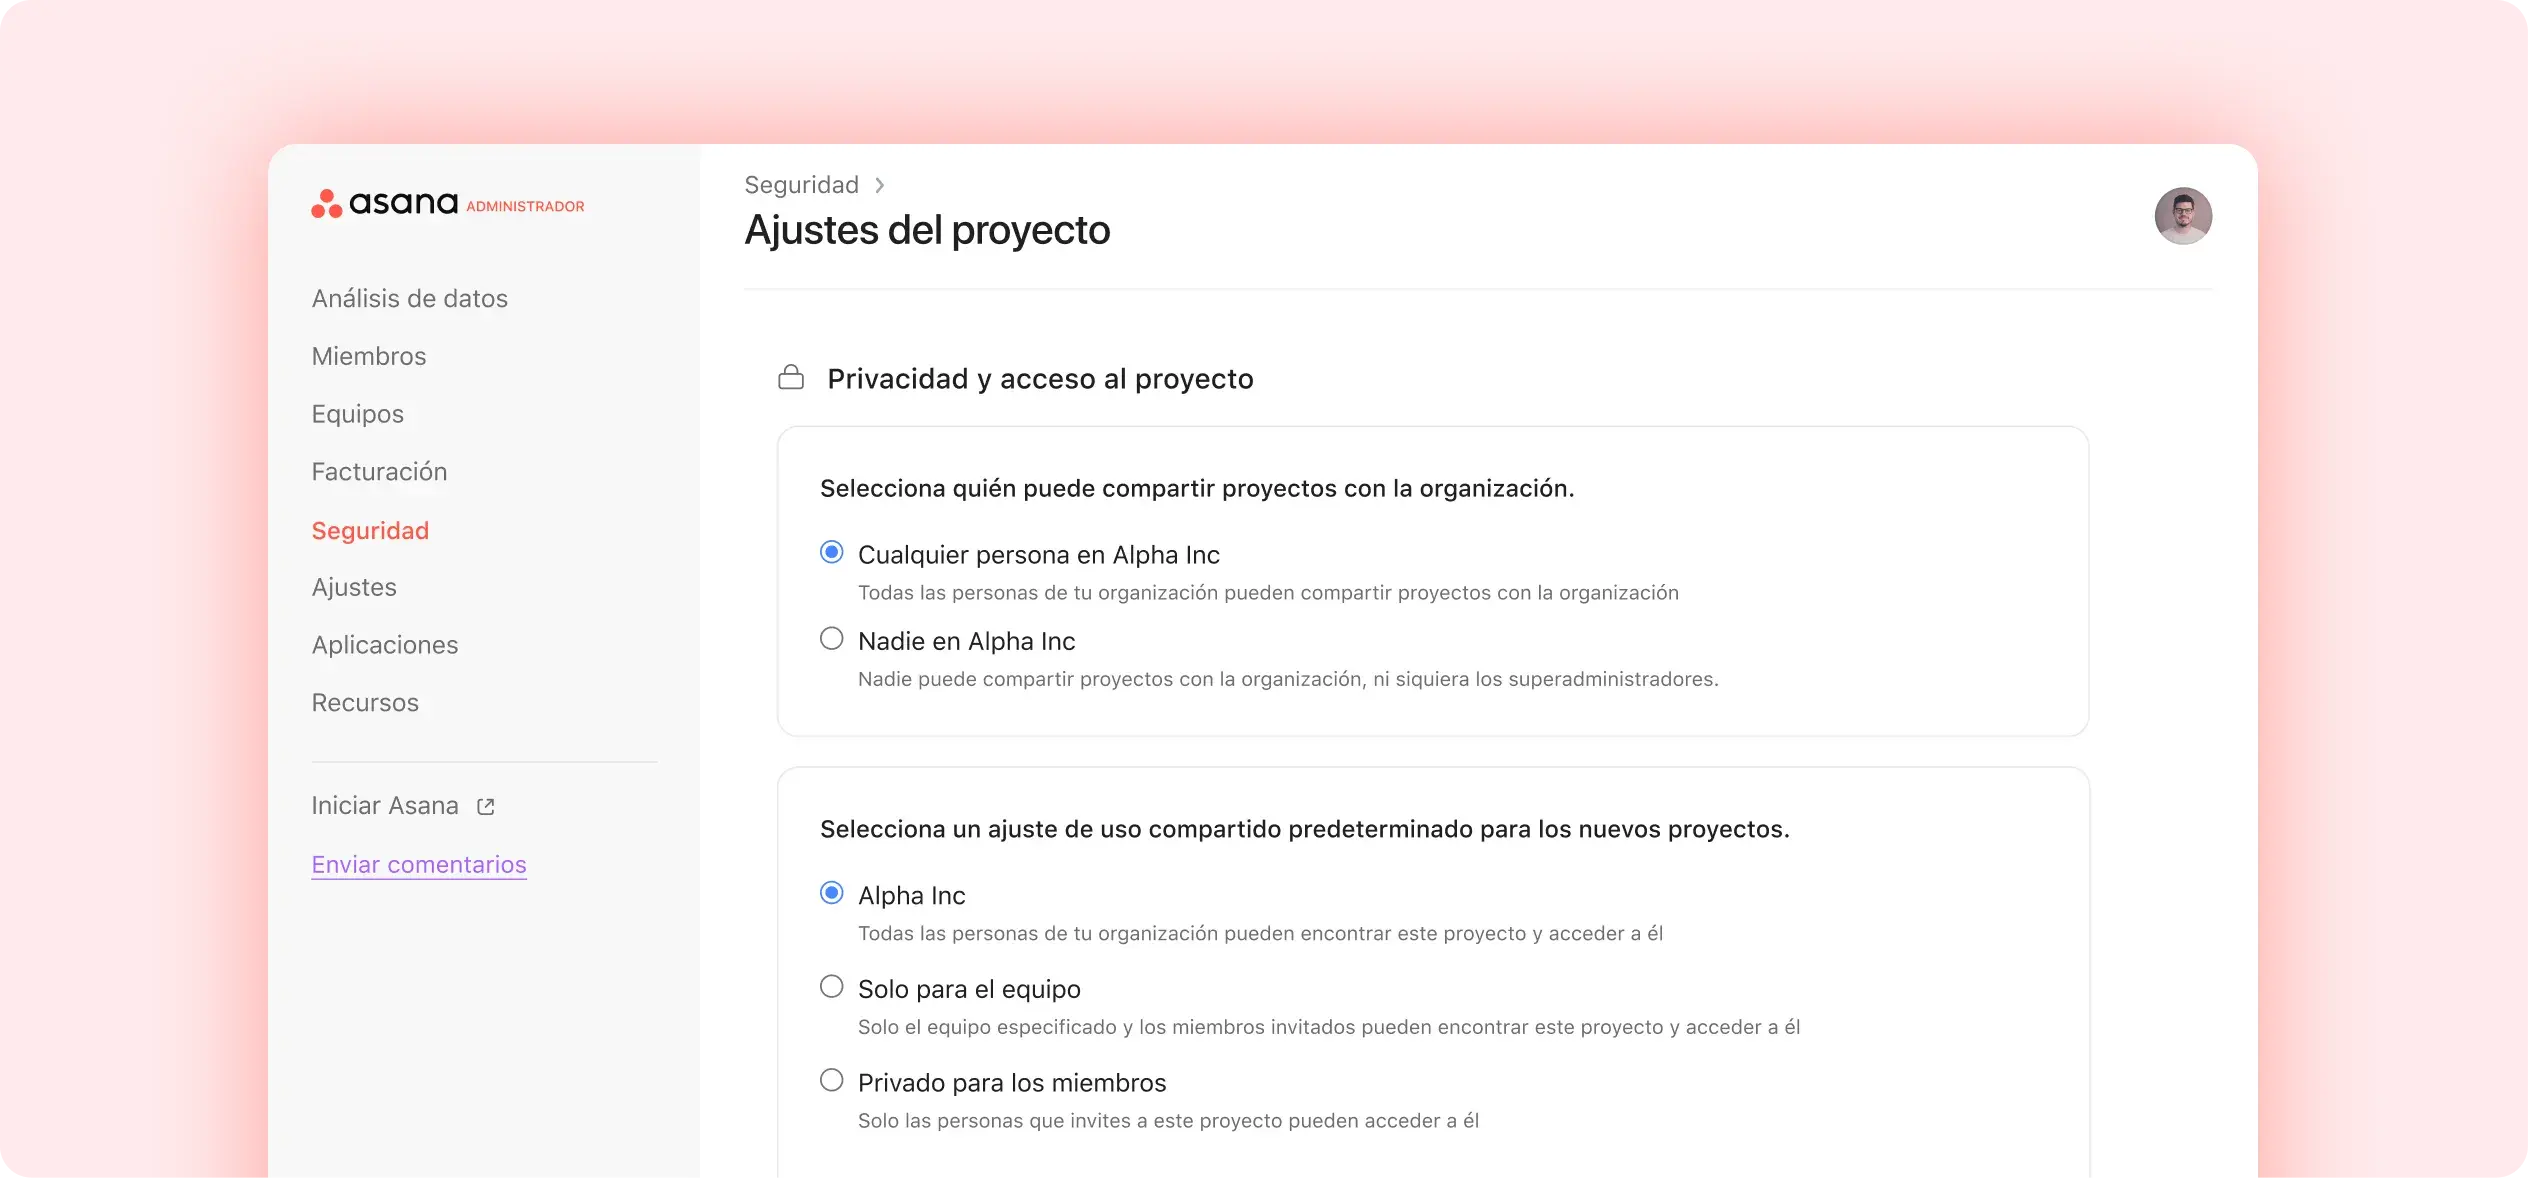Navigate to Recursos section
2528x1178 pixels.
tap(363, 701)
